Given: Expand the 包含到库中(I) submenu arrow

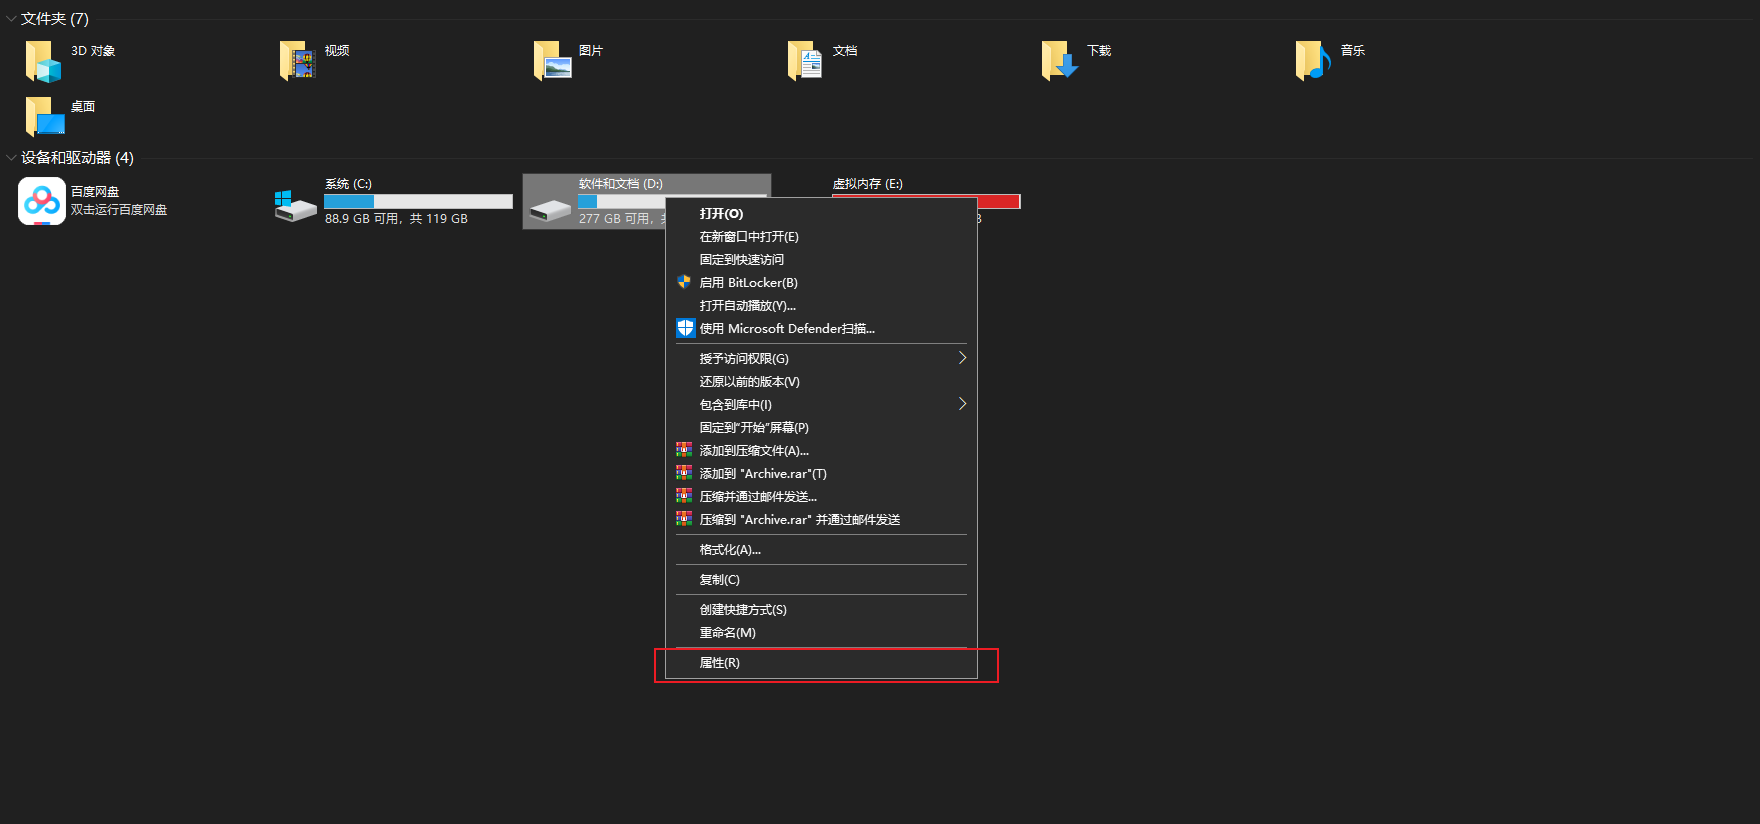Looking at the screenshot, I should 962,404.
